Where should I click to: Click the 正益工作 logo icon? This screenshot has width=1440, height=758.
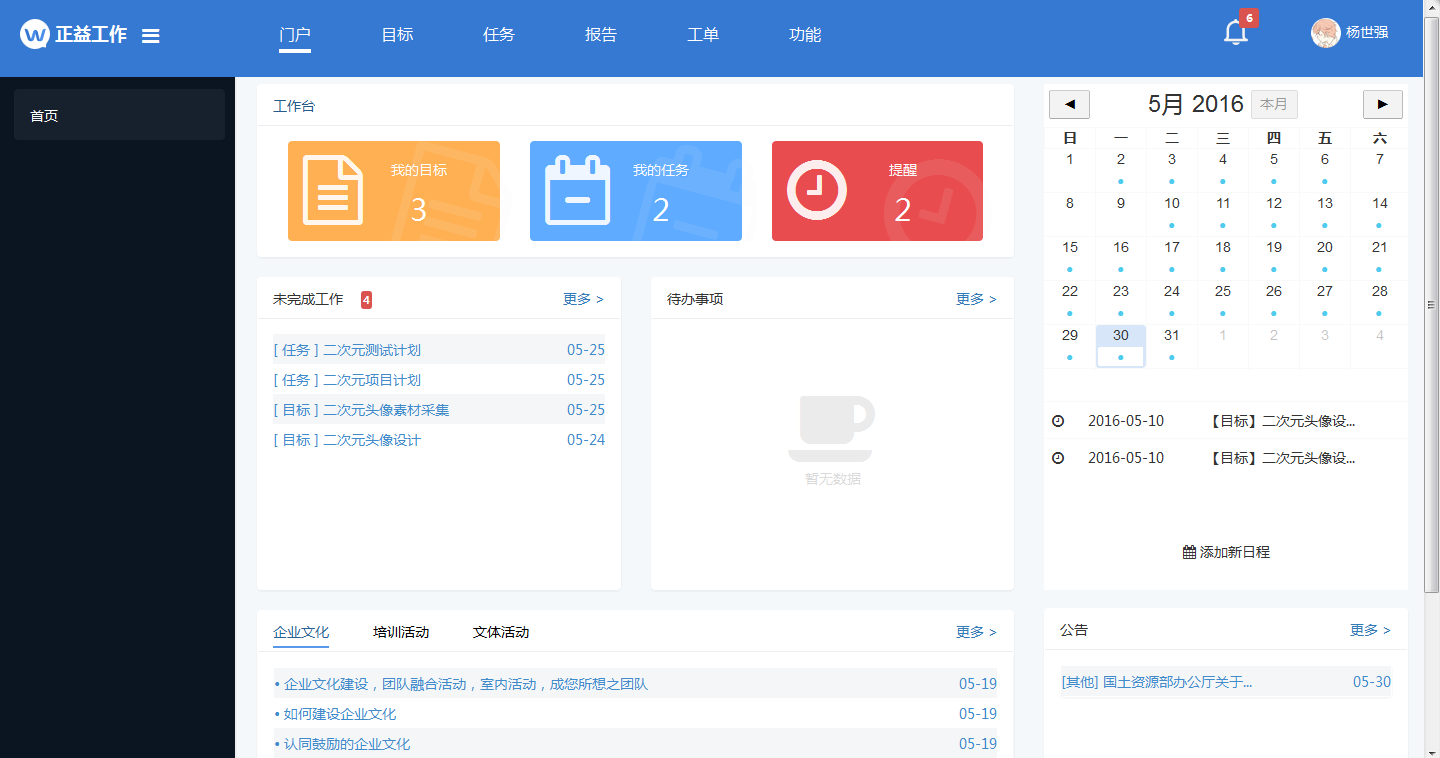coord(35,34)
